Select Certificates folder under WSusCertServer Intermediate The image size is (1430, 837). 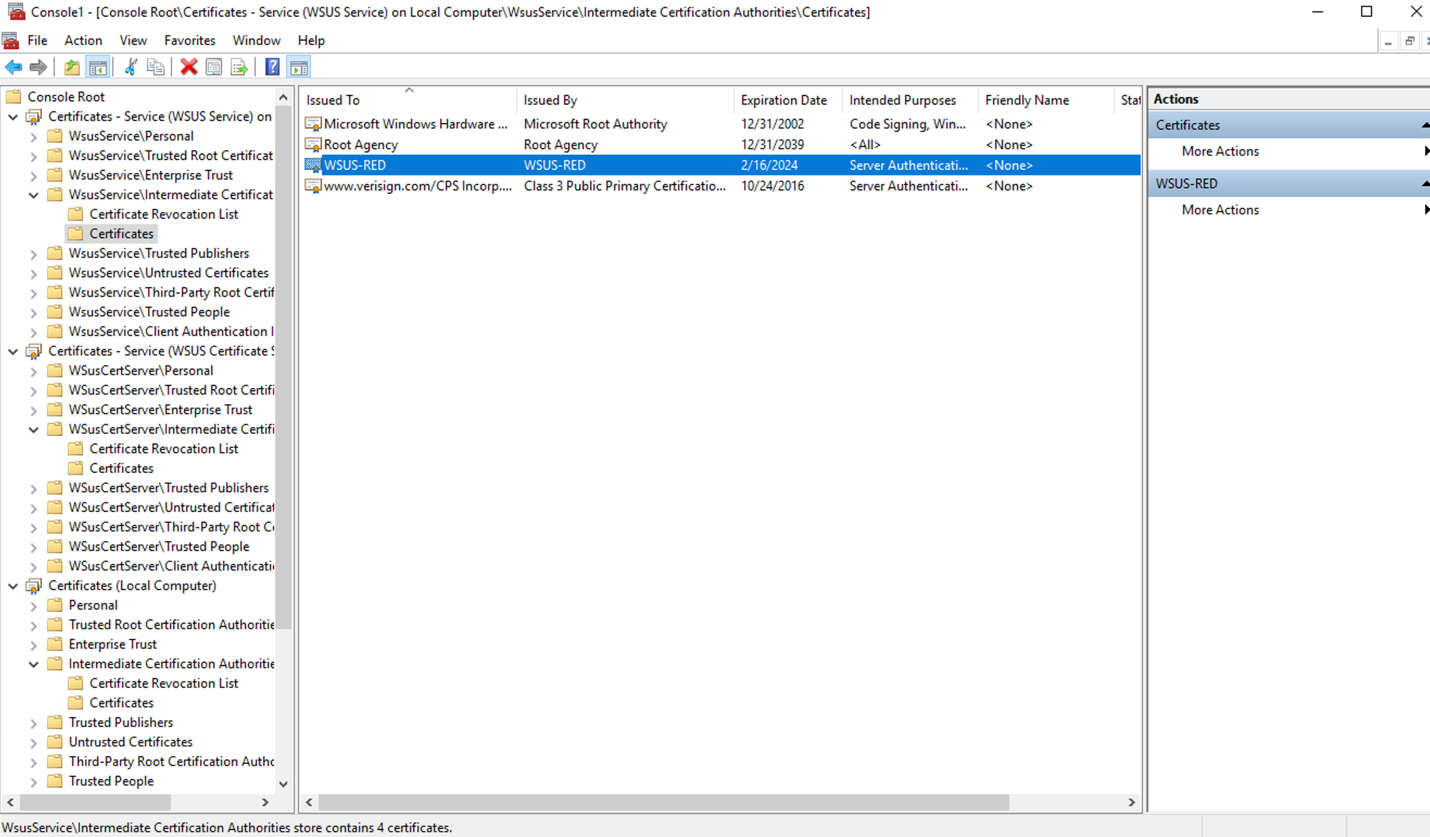tap(121, 468)
